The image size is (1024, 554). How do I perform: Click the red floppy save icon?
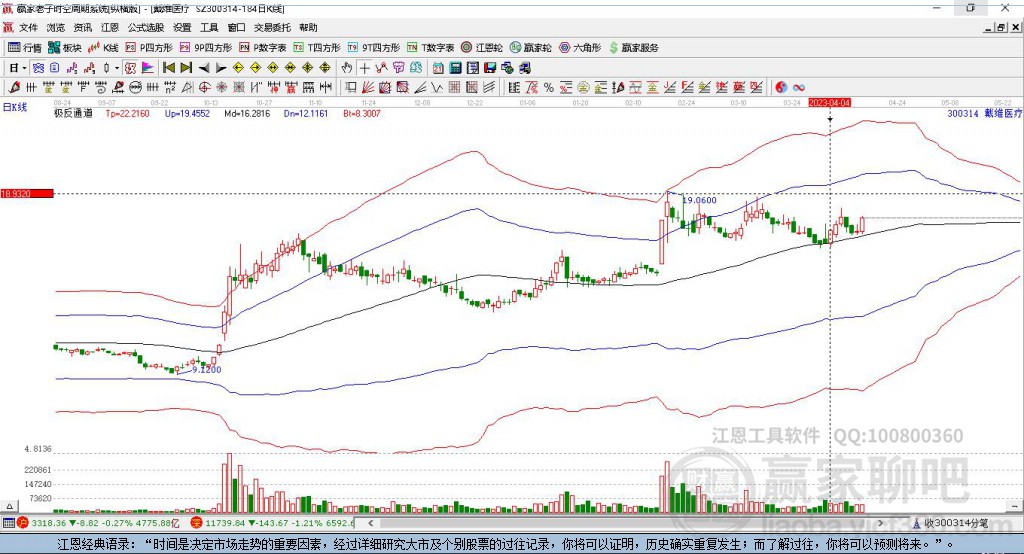pyautogui.click(x=490, y=68)
